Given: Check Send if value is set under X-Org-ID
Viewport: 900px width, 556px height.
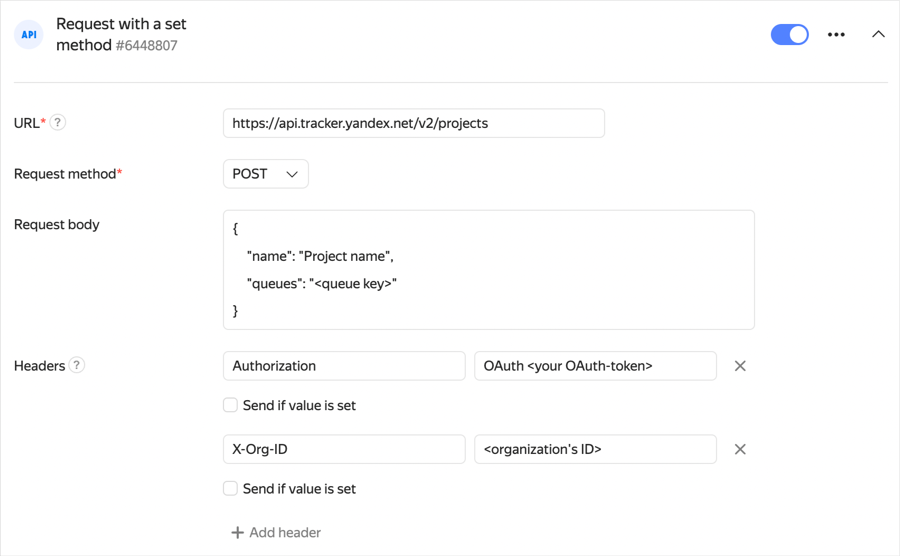Looking at the screenshot, I should click(x=231, y=489).
